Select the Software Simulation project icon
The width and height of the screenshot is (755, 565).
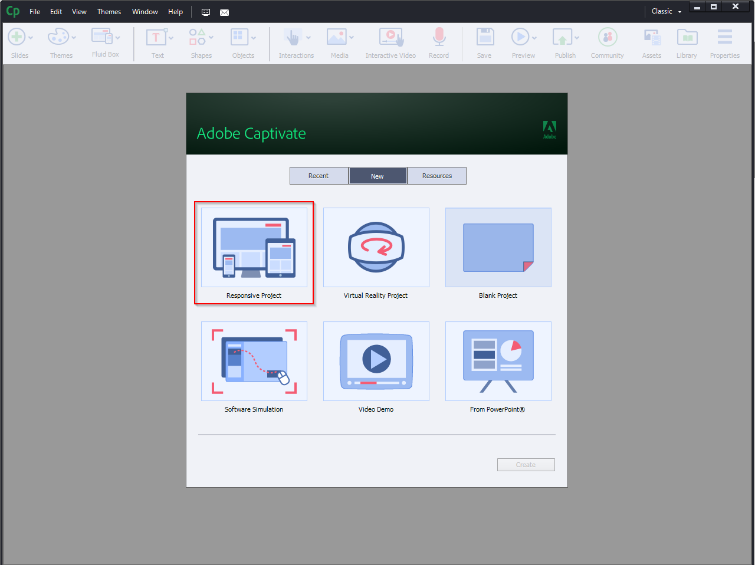pyautogui.click(x=254, y=361)
